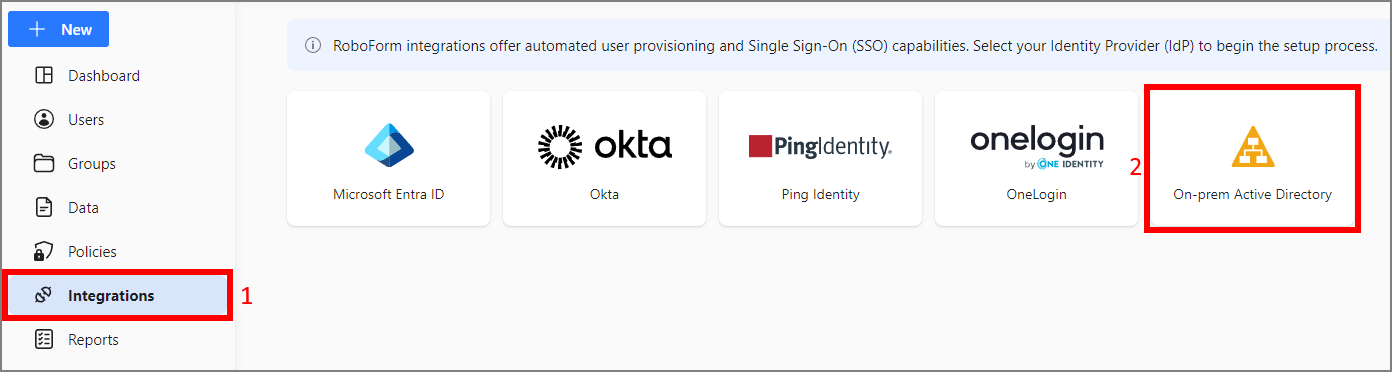
Task: Click the On-prem Active Directory label
Action: [x=1252, y=194]
